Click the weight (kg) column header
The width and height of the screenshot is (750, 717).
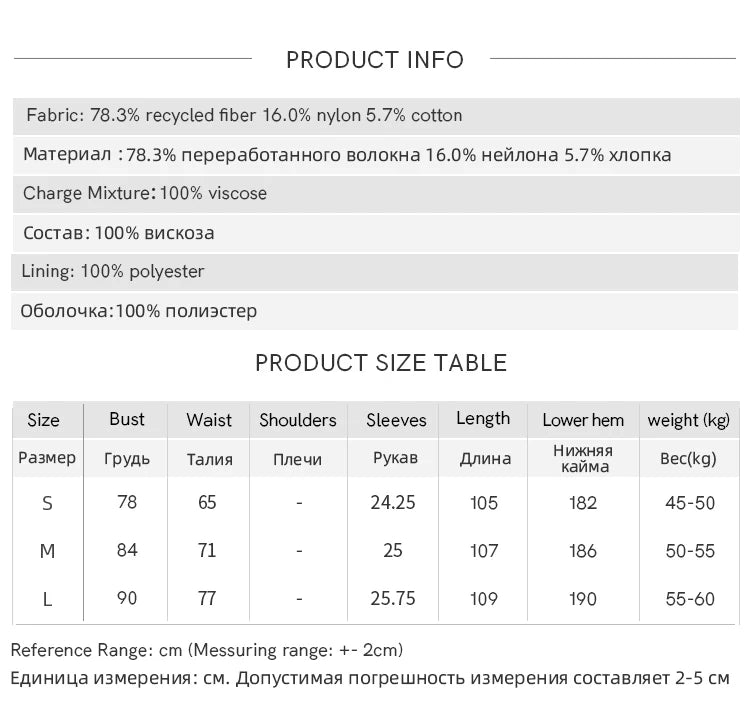point(689,420)
